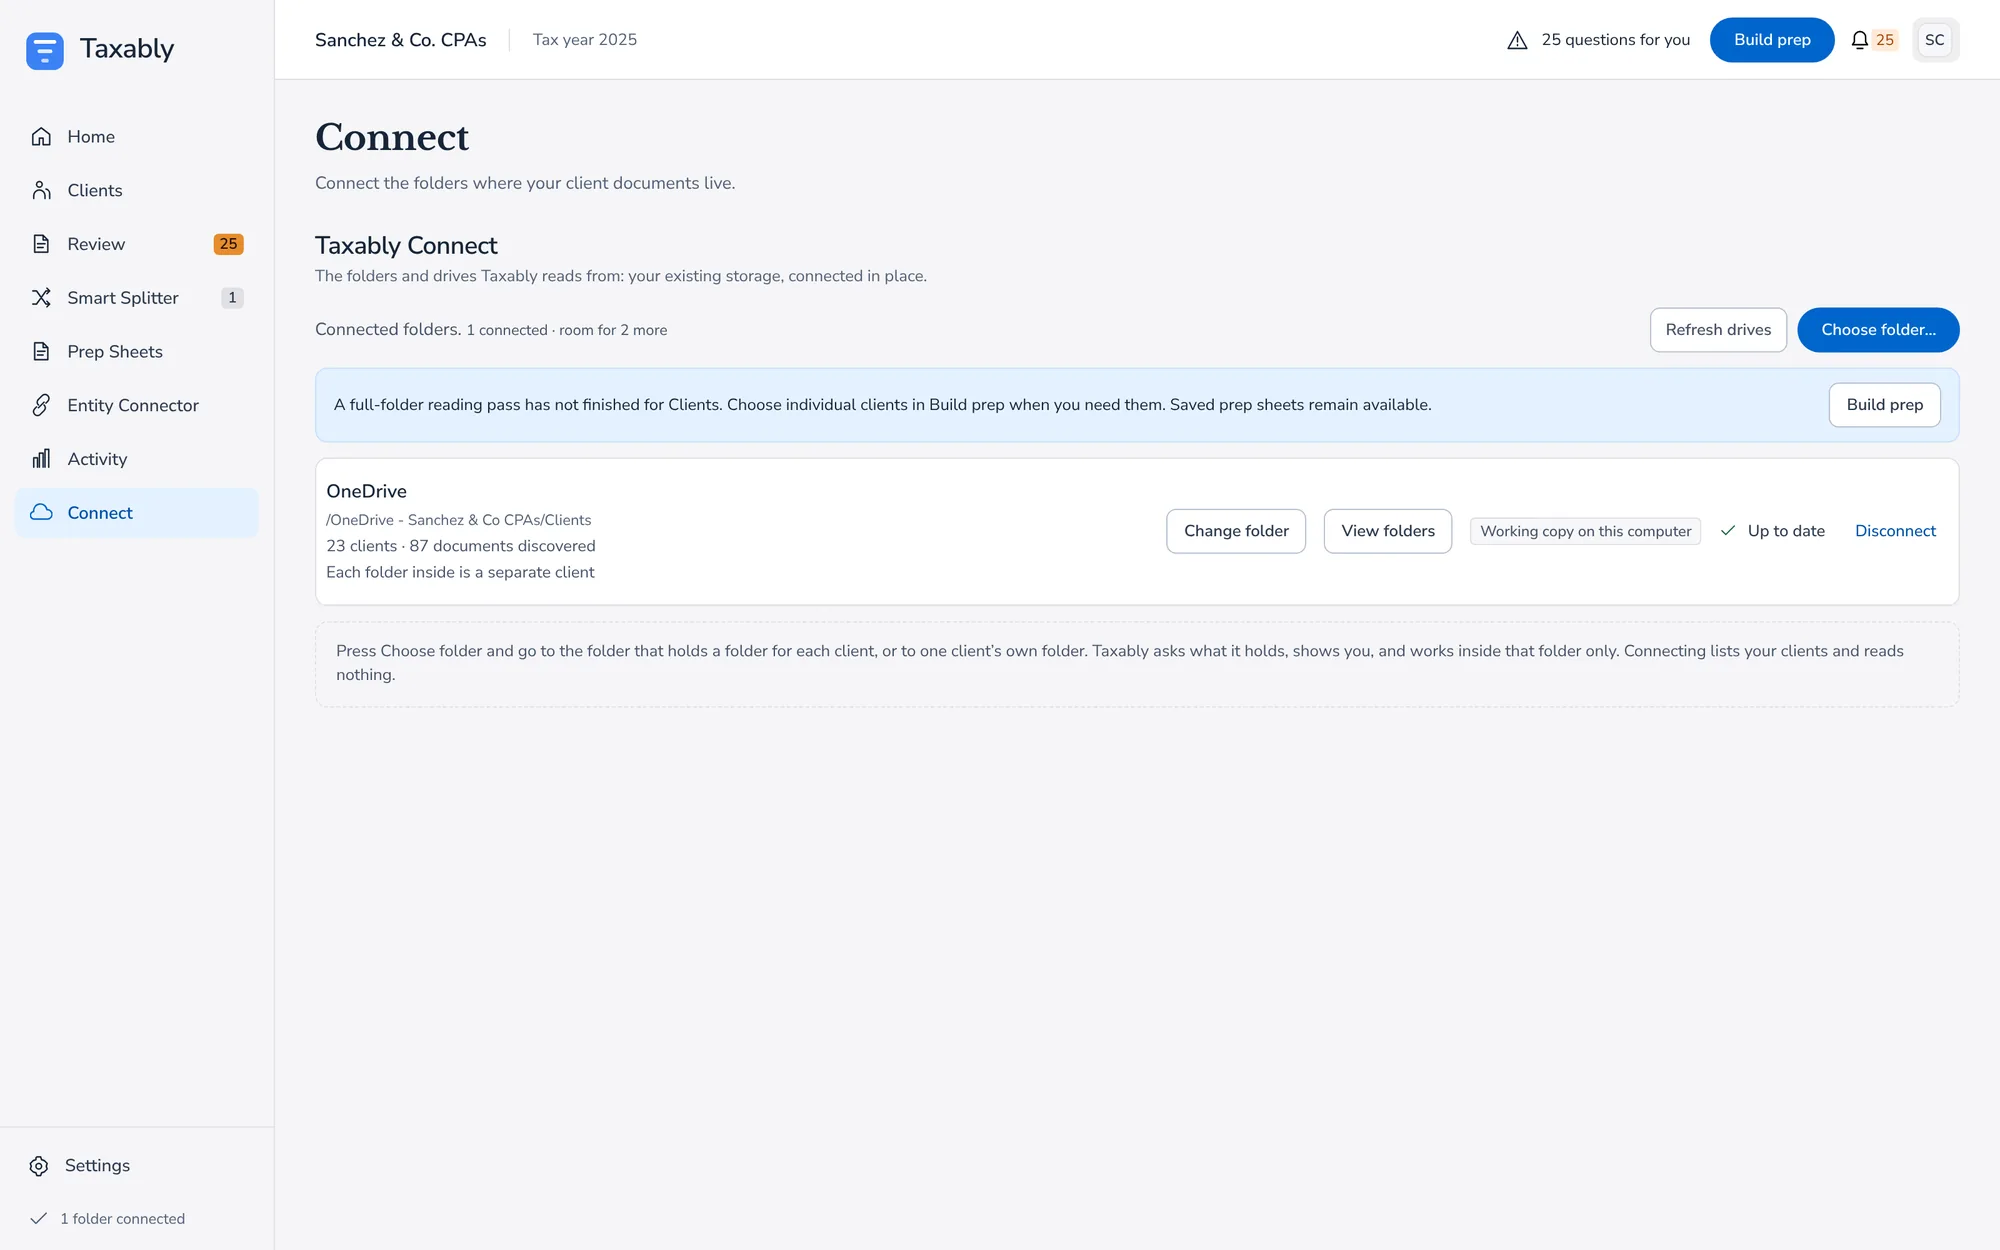Click the warning triangle icon

1517,40
